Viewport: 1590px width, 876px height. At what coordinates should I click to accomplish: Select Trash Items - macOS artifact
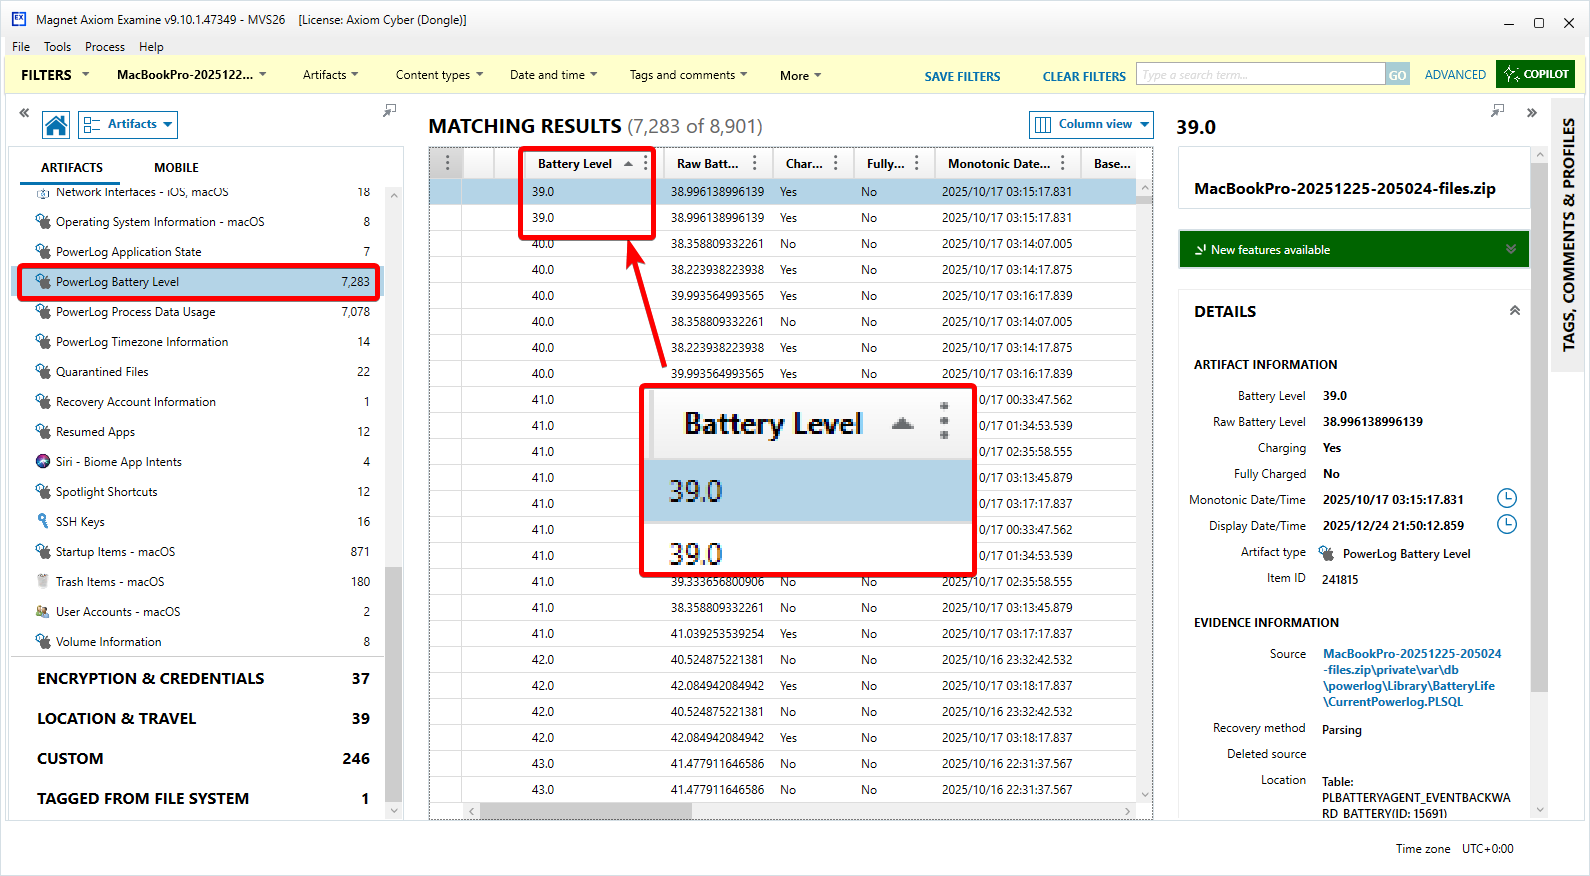tap(203, 582)
